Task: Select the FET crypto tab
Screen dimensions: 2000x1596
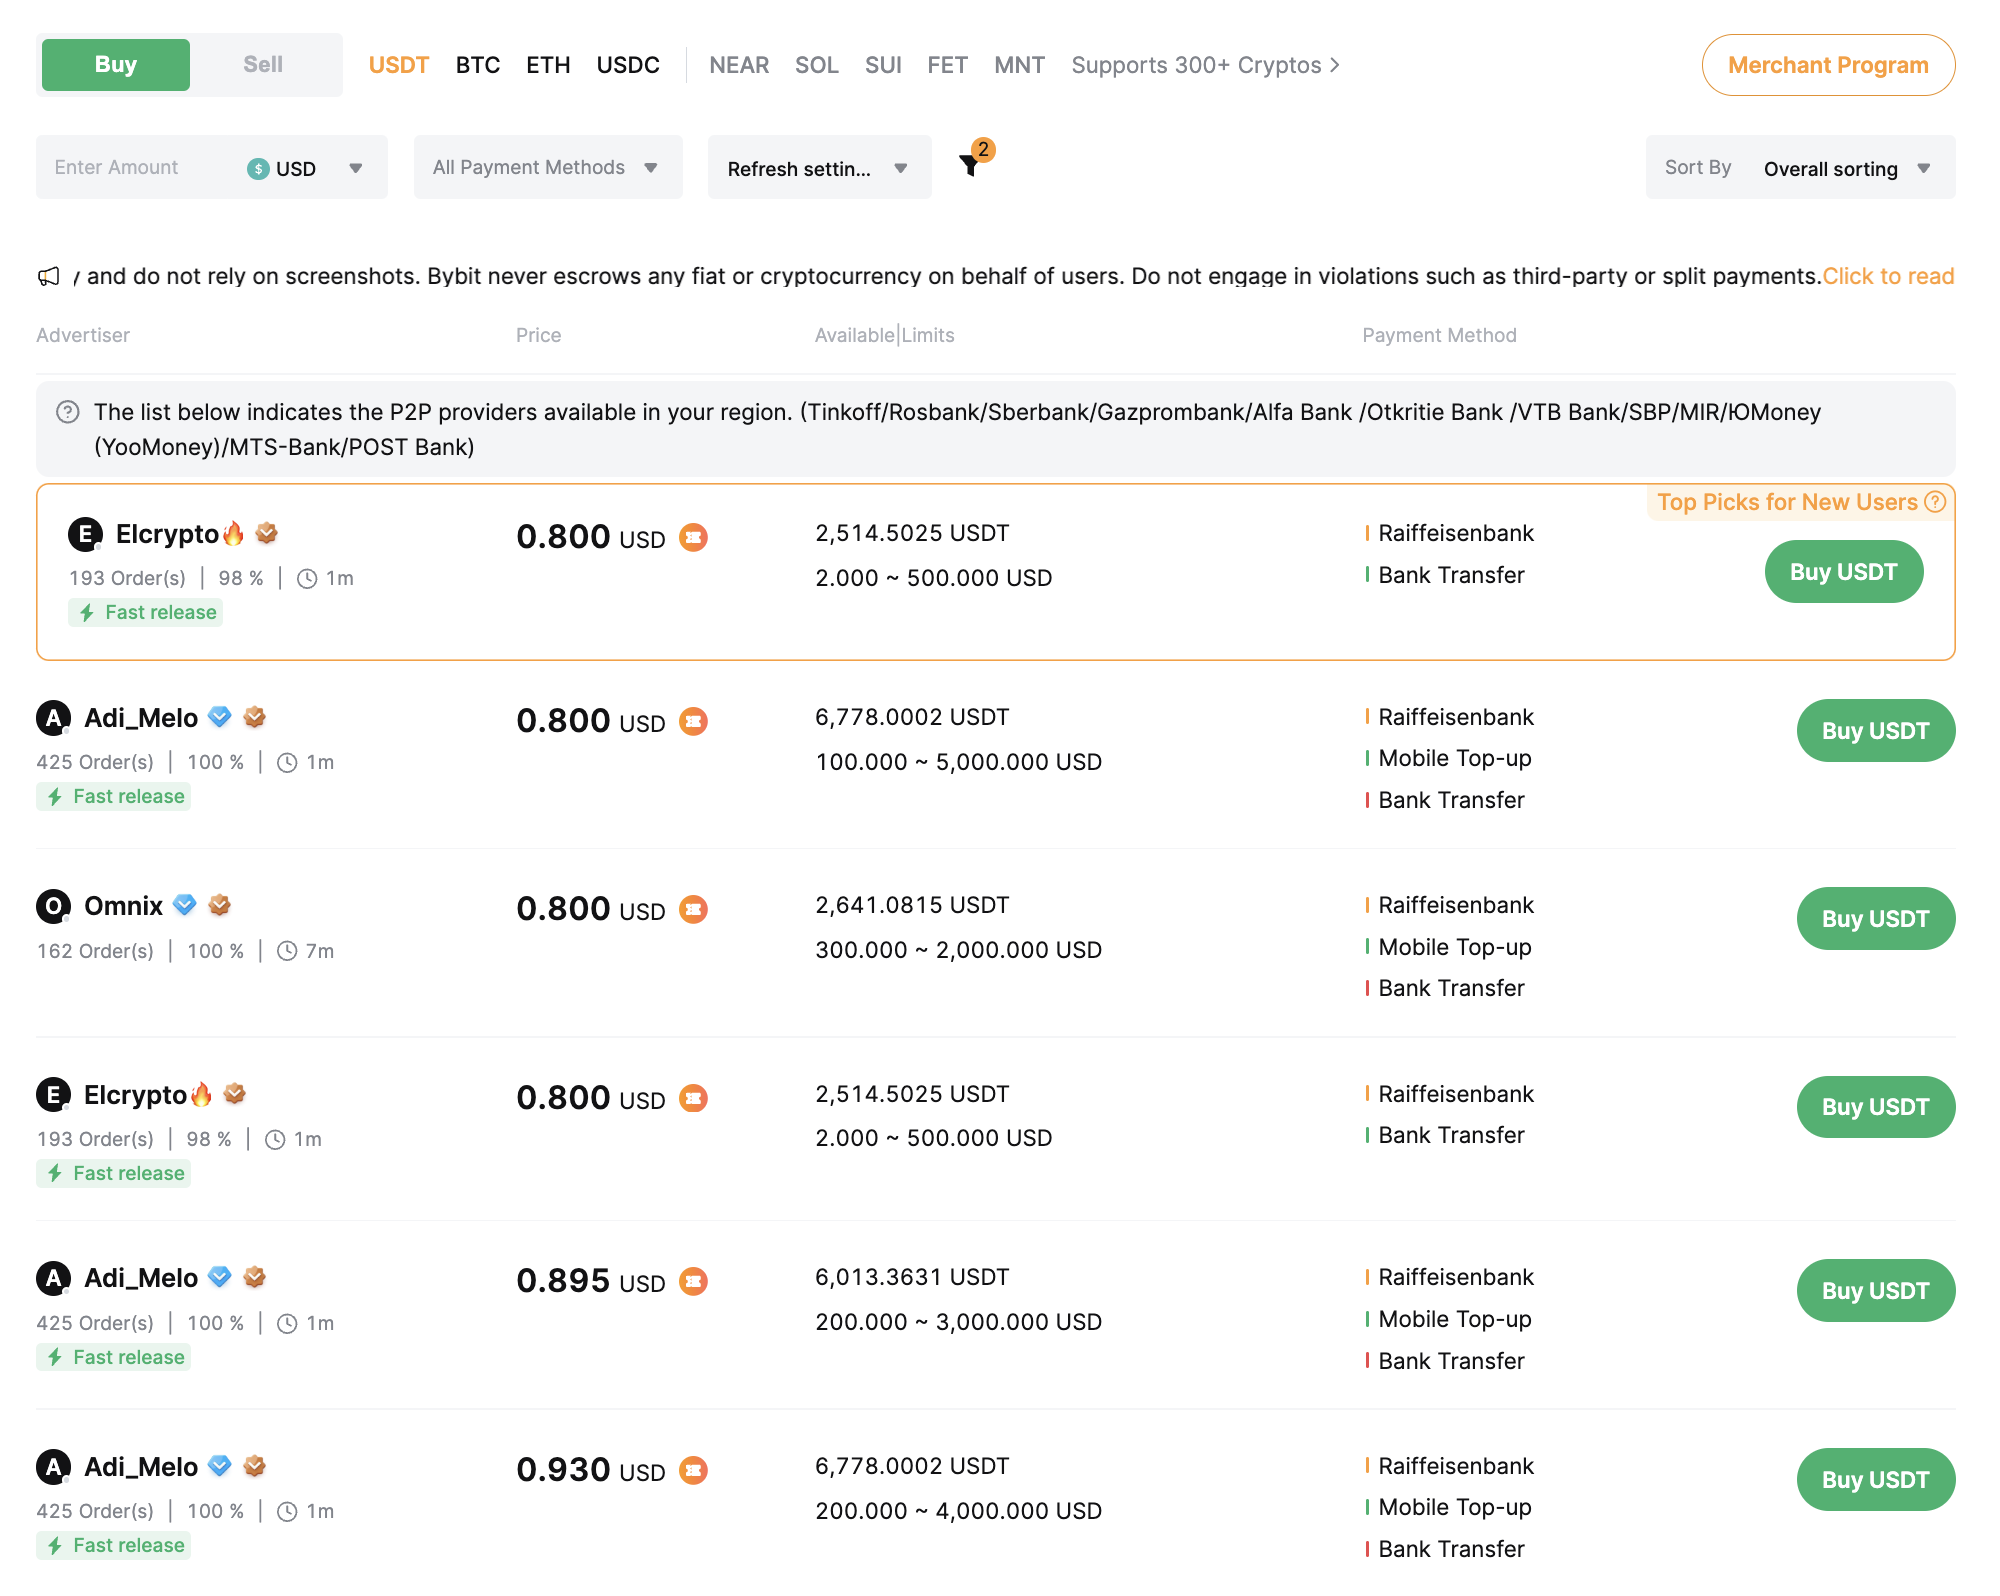Action: pos(947,65)
